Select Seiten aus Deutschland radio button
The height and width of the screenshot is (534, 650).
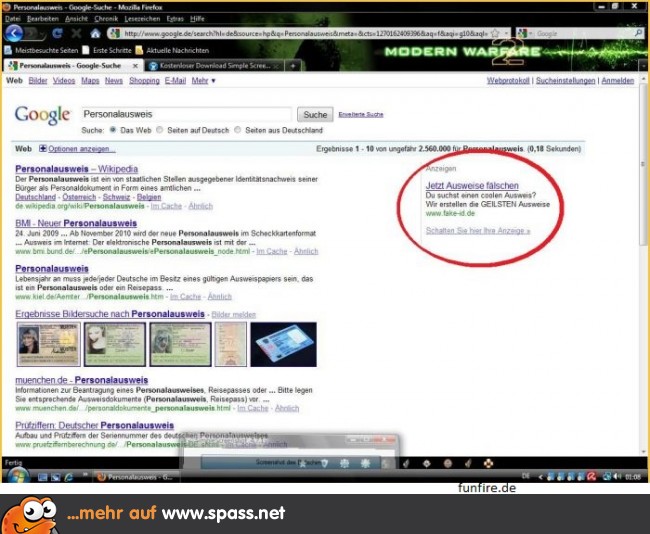238,130
